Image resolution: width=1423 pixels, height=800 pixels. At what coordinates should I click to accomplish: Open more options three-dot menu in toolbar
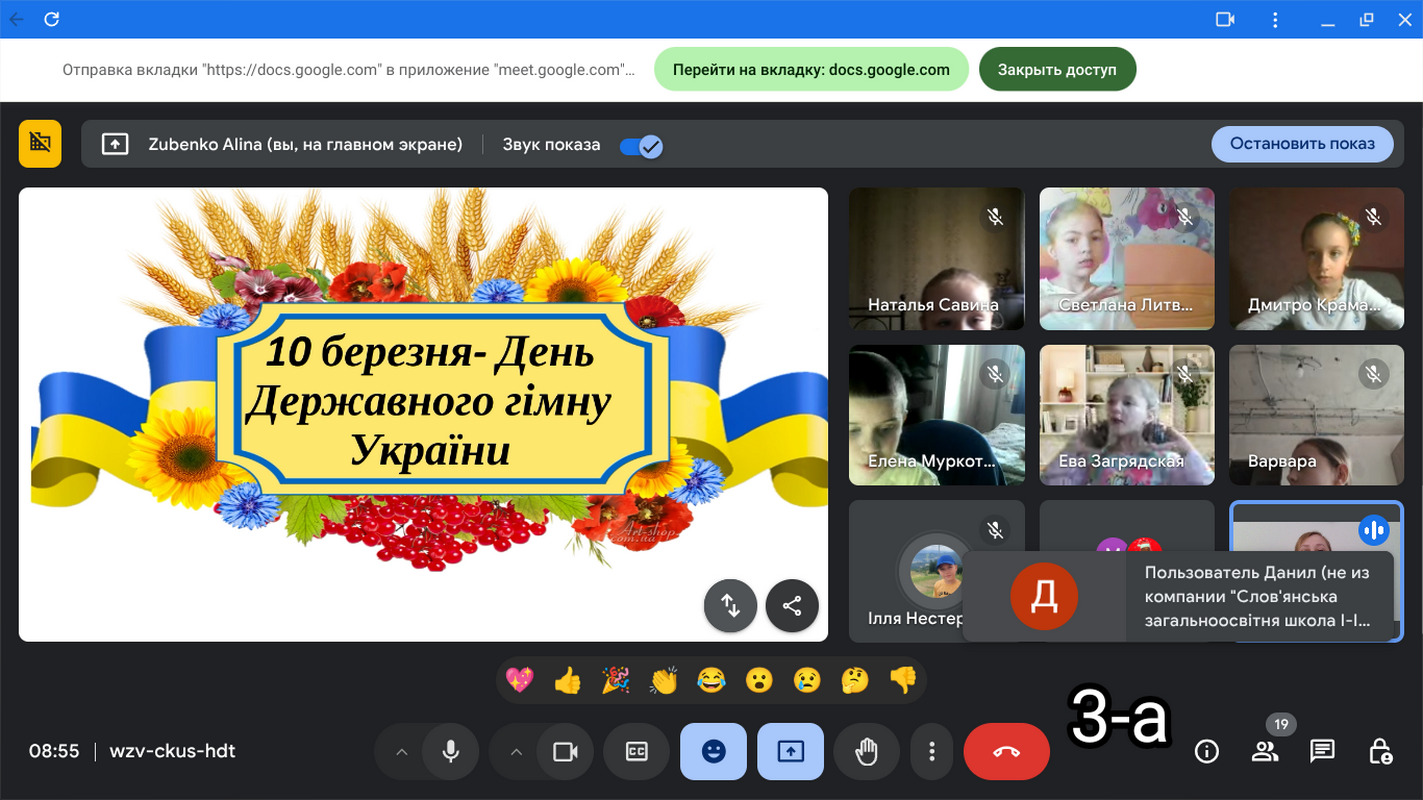tap(932, 751)
